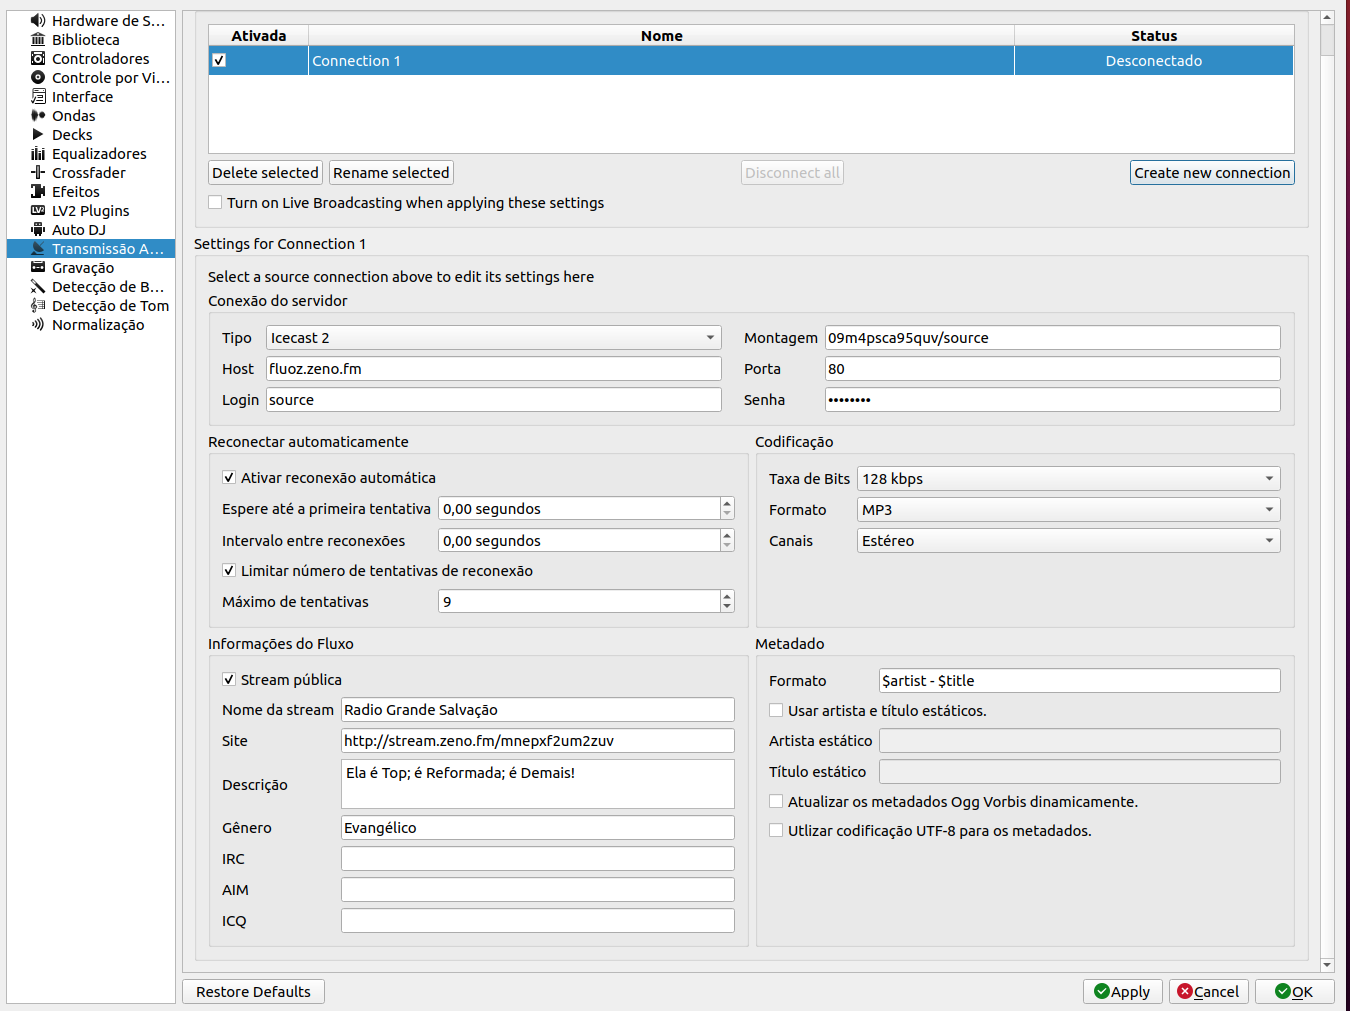
Task: Toggle Ativar reconexão automática checkbox
Action: [229, 477]
